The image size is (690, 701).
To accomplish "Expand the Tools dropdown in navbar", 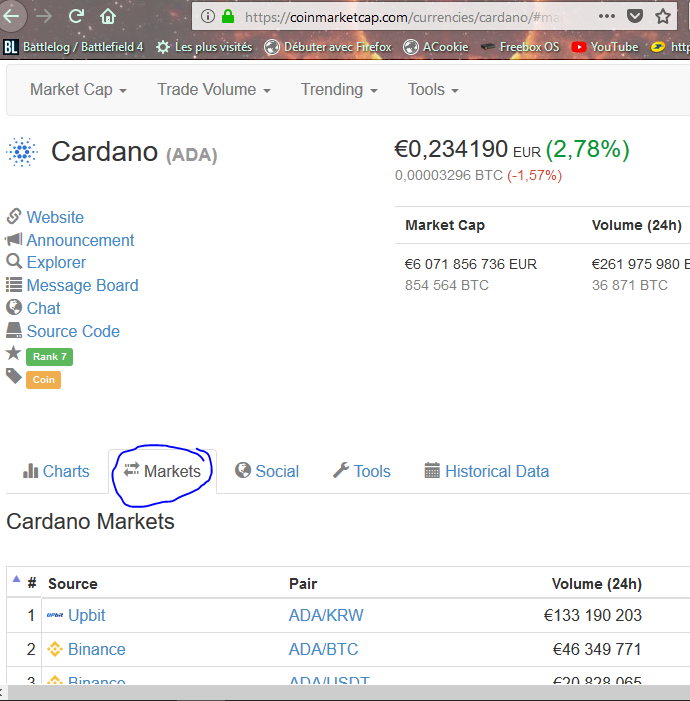I will pos(433,89).
